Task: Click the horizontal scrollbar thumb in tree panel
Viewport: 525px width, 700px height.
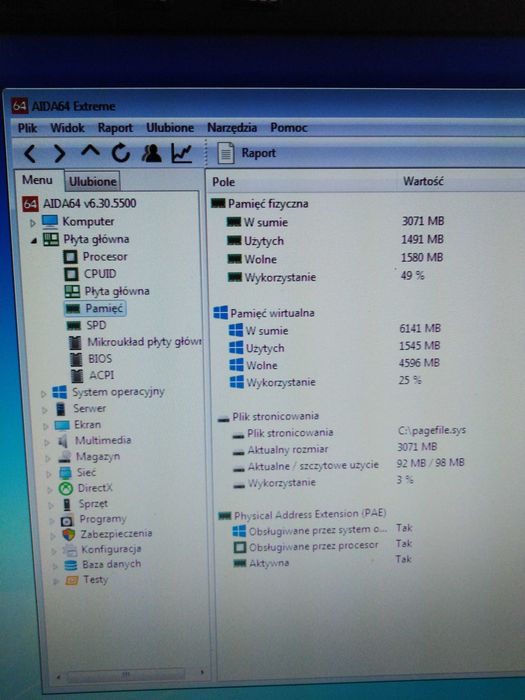Action: click(125, 674)
